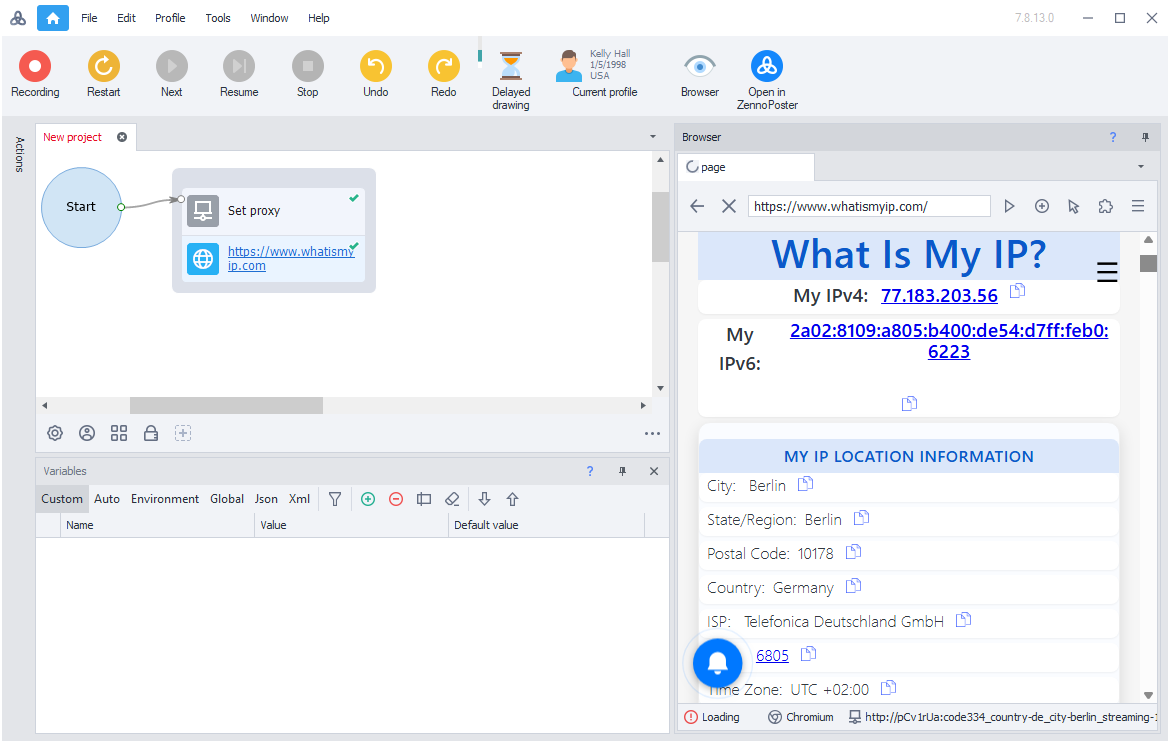
Task: Open the grid blocks icon
Action: click(119, 433)
